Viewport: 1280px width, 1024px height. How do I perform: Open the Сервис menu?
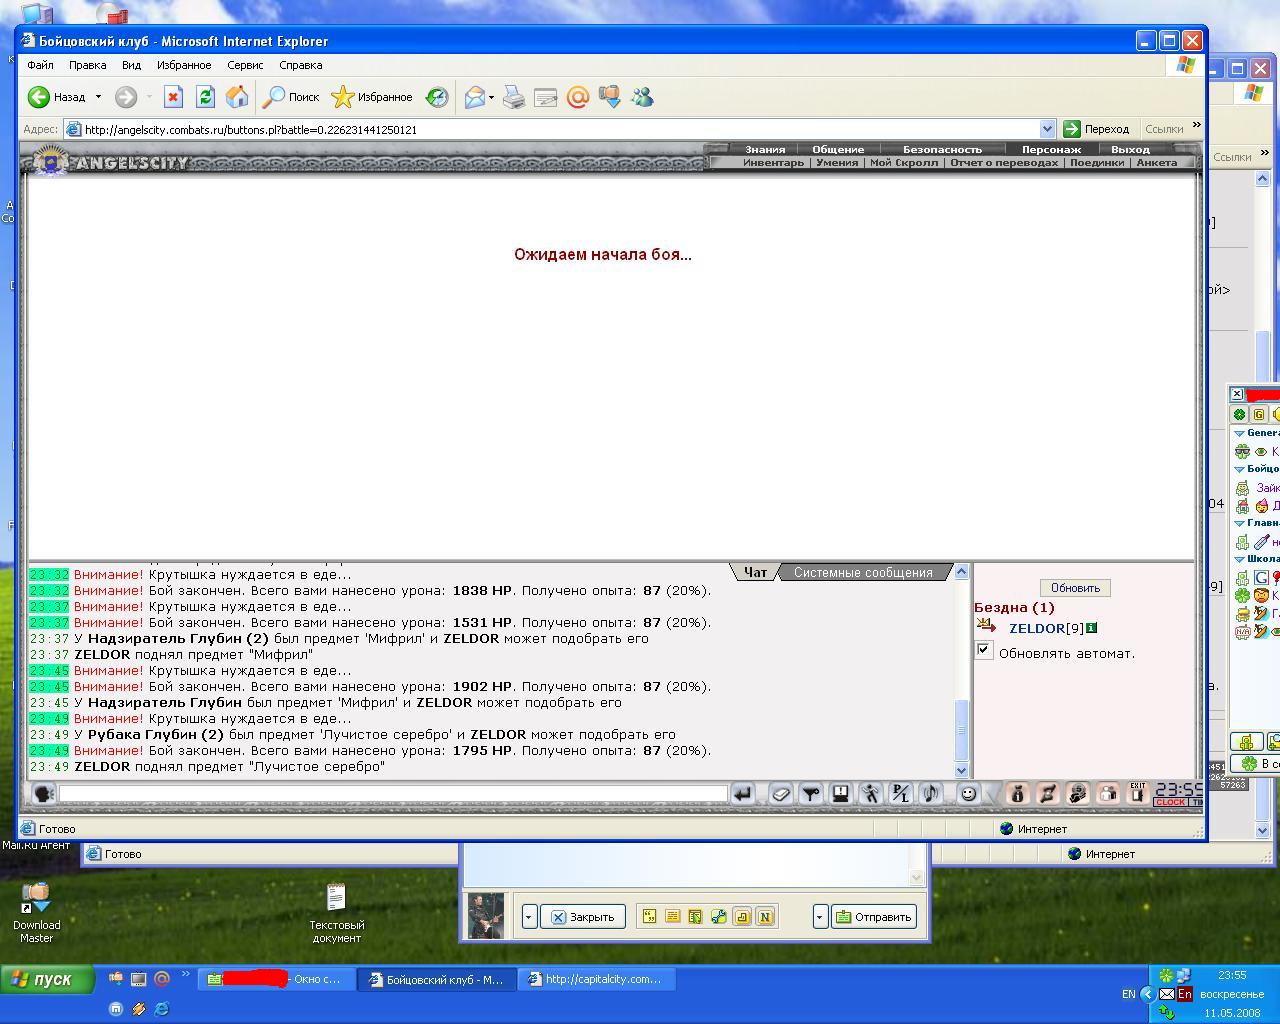245,65
